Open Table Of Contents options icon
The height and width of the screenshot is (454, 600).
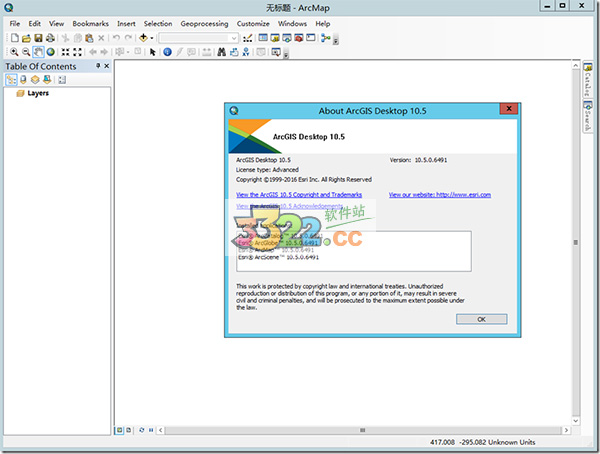62,80
